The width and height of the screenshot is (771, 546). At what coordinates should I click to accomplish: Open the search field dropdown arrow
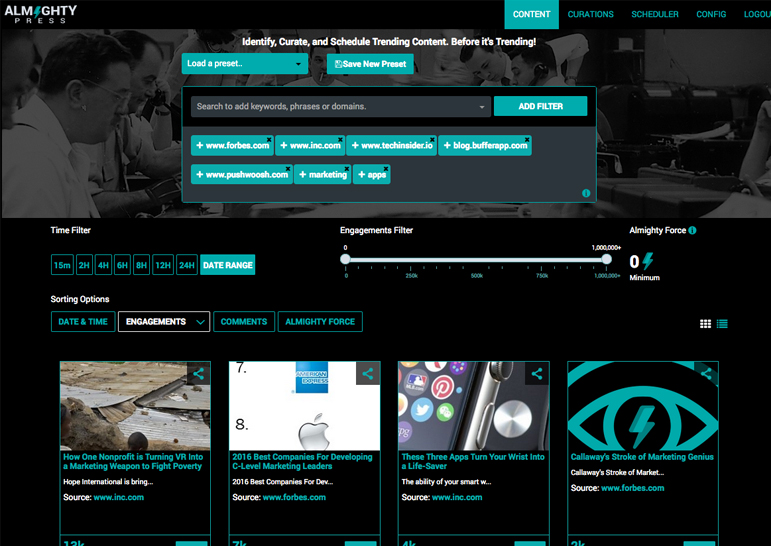point(482,107)
